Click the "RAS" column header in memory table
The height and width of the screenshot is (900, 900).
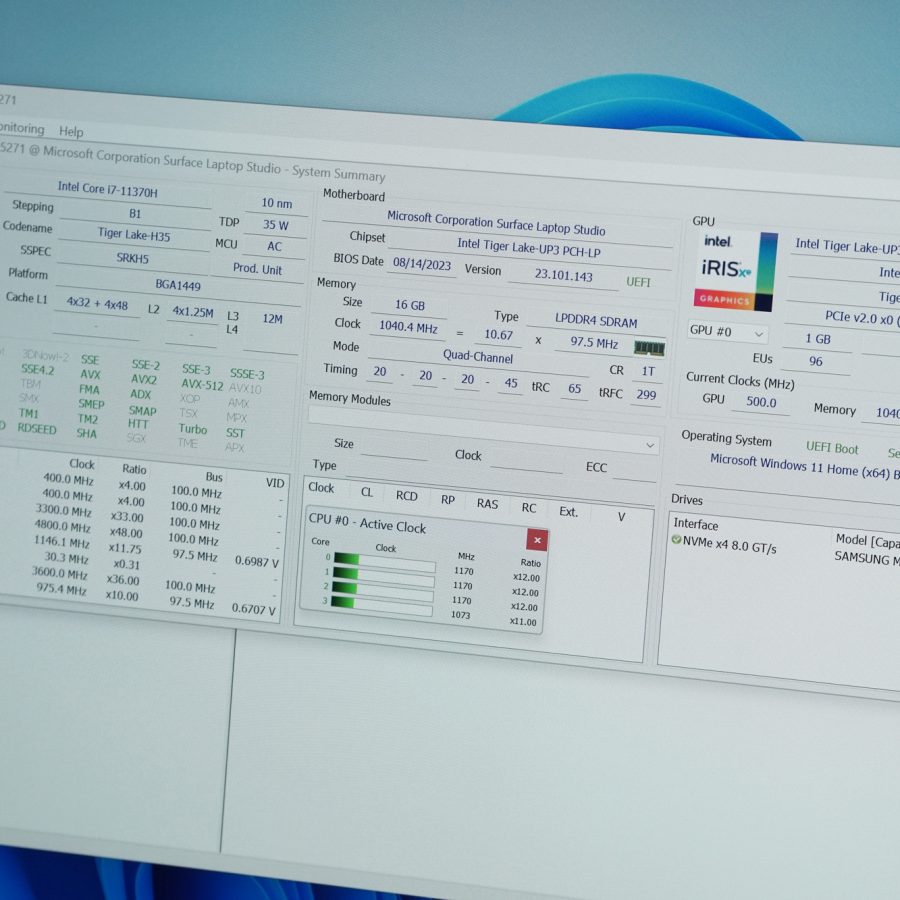pyautogui.click(x=487, y=503)
